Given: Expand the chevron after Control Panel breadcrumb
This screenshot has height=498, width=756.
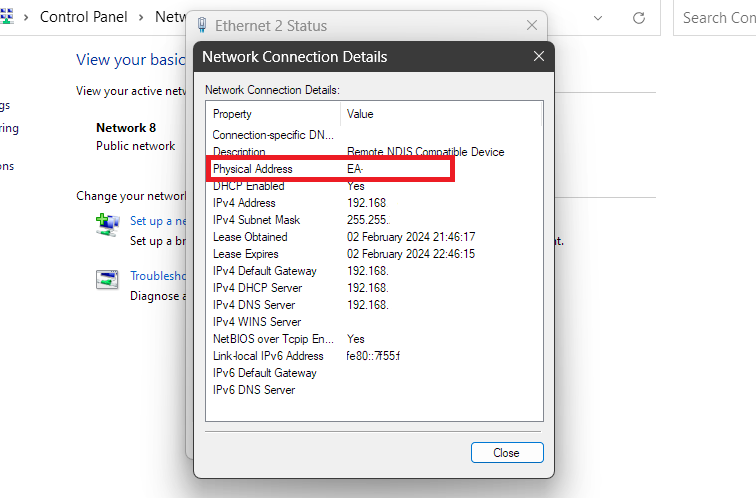Looking at the screenshot, I should pos(142,18).
